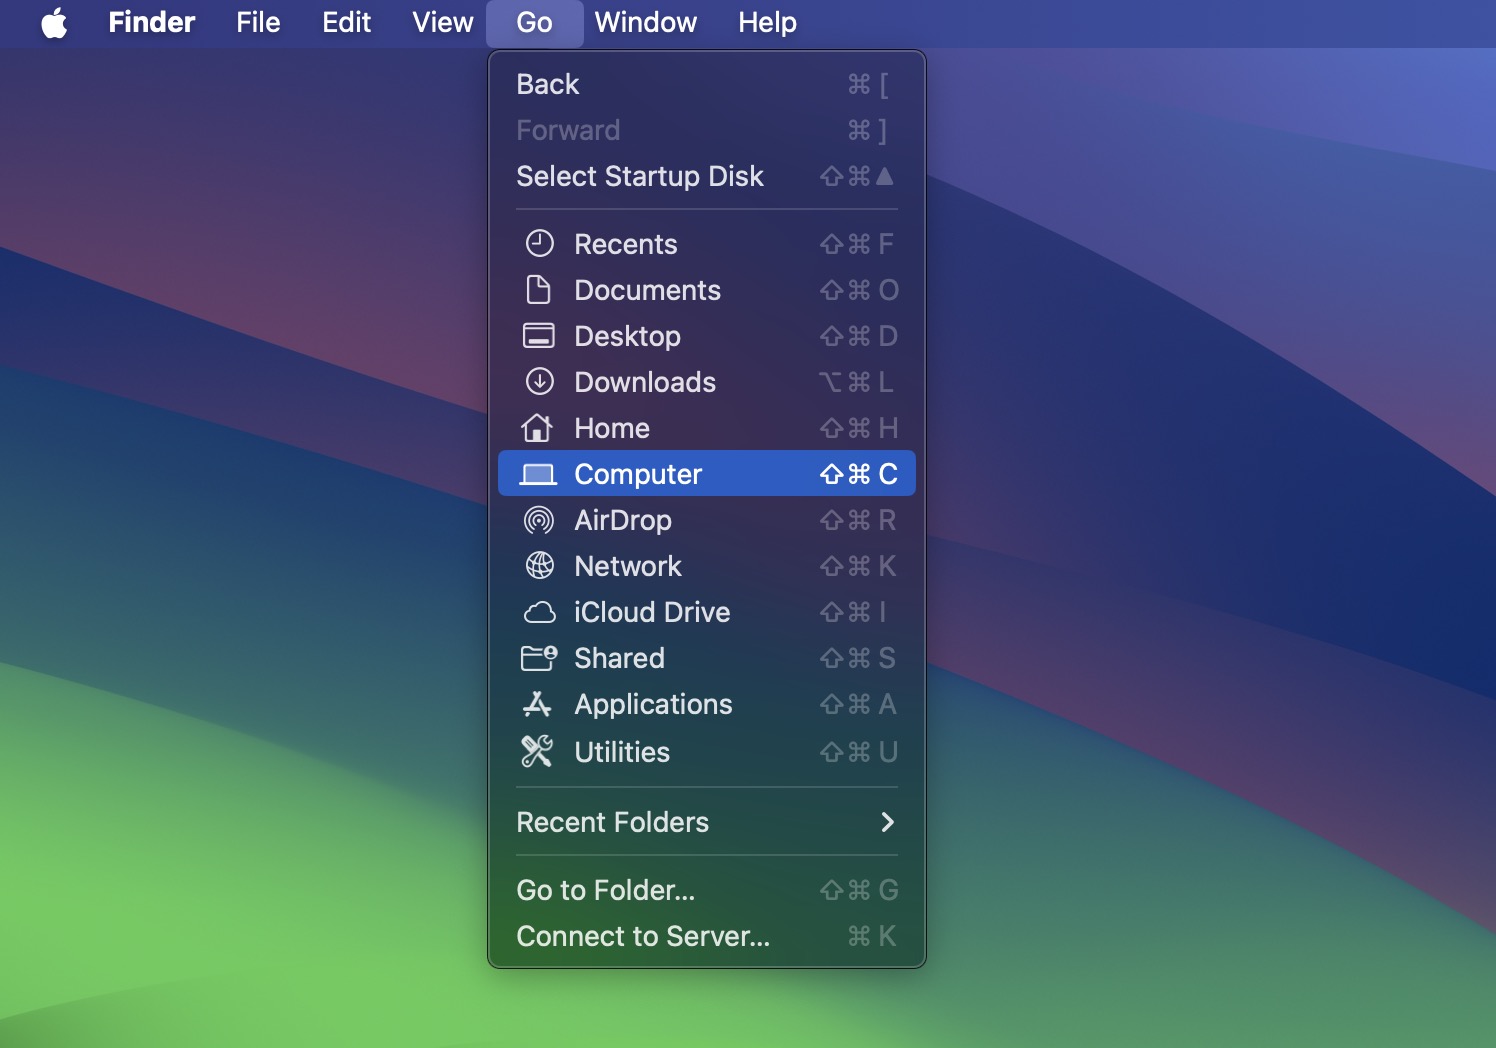
Task: Open the Edit menu
Action: click(346, 23)
